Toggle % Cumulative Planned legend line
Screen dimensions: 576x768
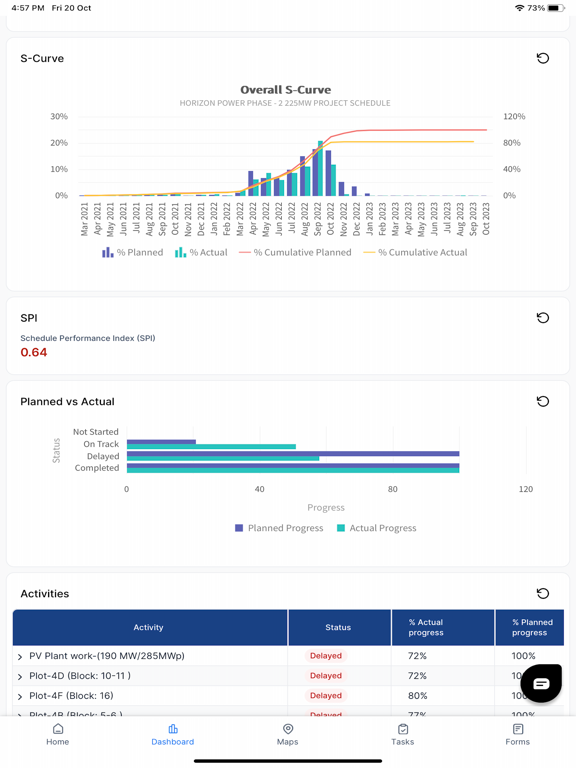point(295,252)
